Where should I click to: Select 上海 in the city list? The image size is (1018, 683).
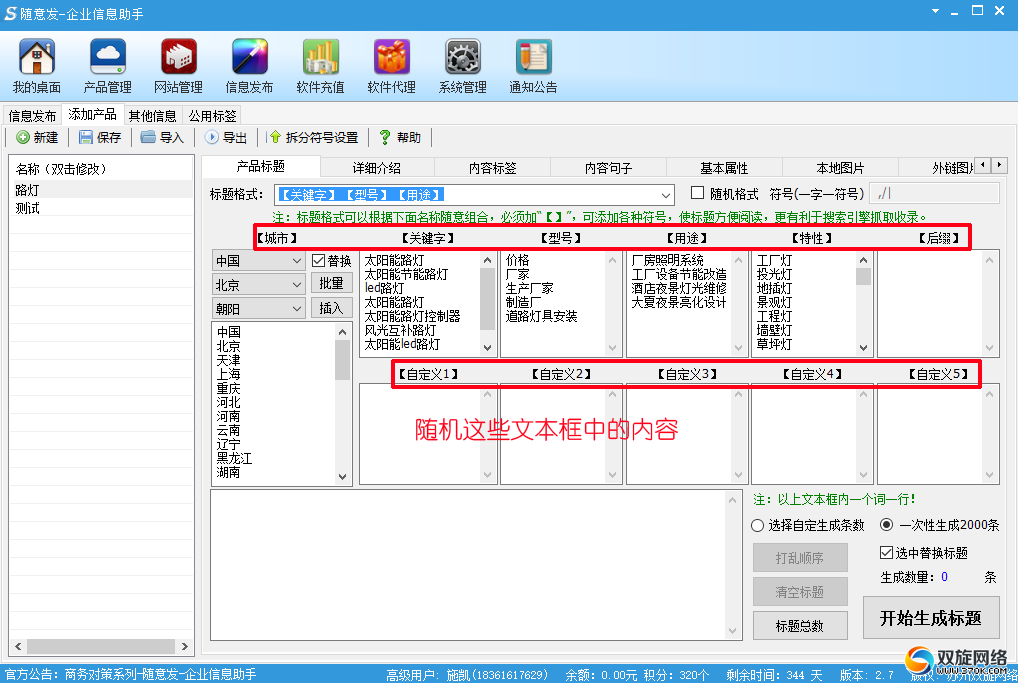(x=229, y=374)
